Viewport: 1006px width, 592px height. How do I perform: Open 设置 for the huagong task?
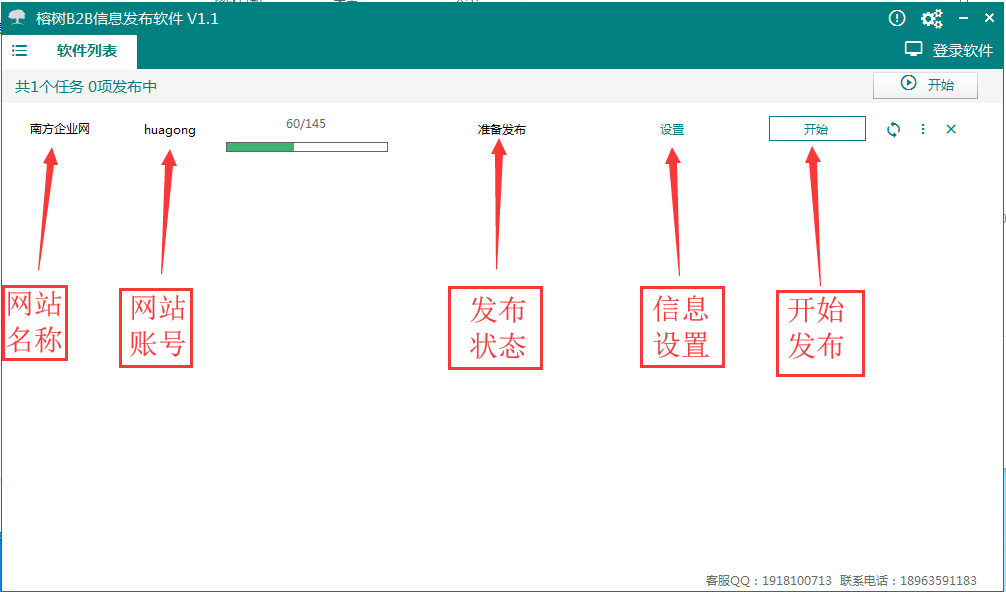coord(672,130)
